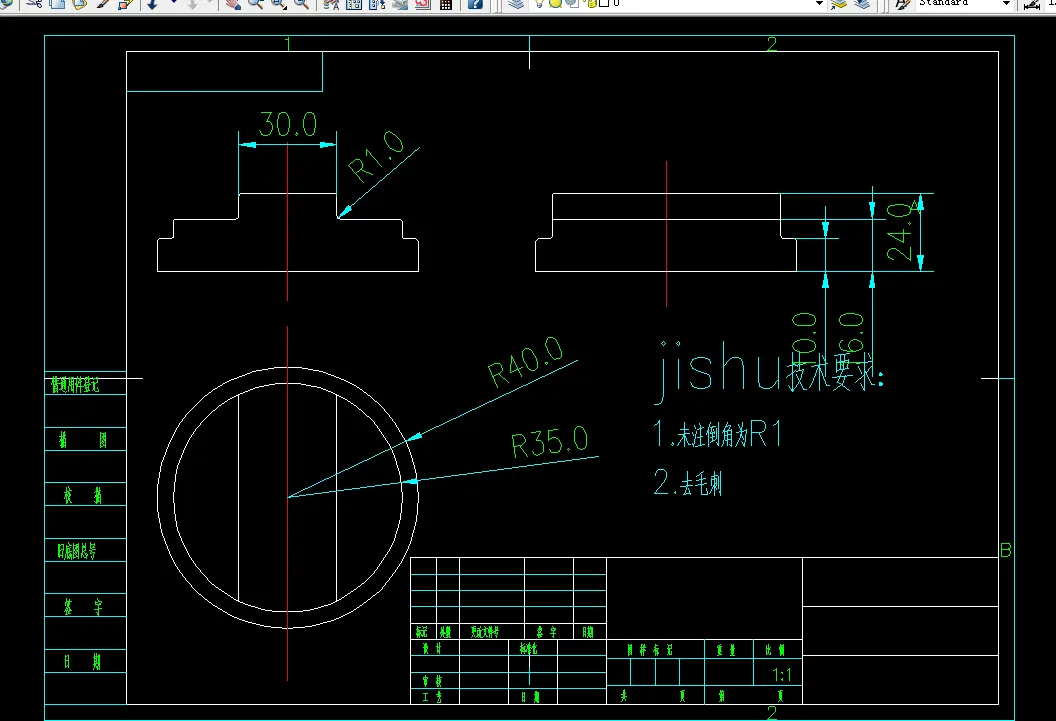Toggle the layer freeze sun icon
This screenshot has height=721, width=1056.
point(555,3)
